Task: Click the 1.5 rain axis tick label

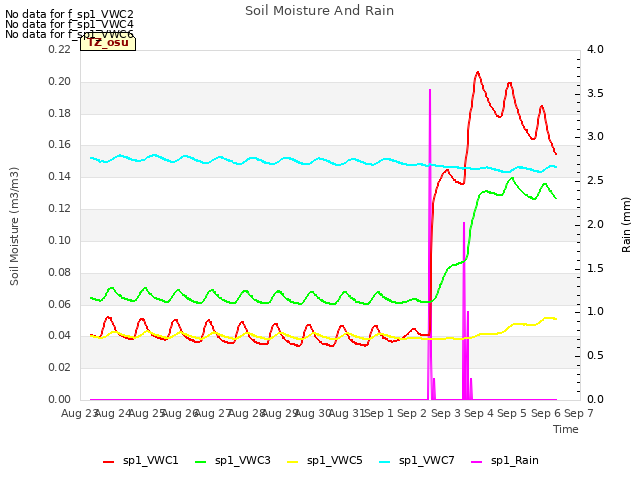Action: click(x=595, y=269)
